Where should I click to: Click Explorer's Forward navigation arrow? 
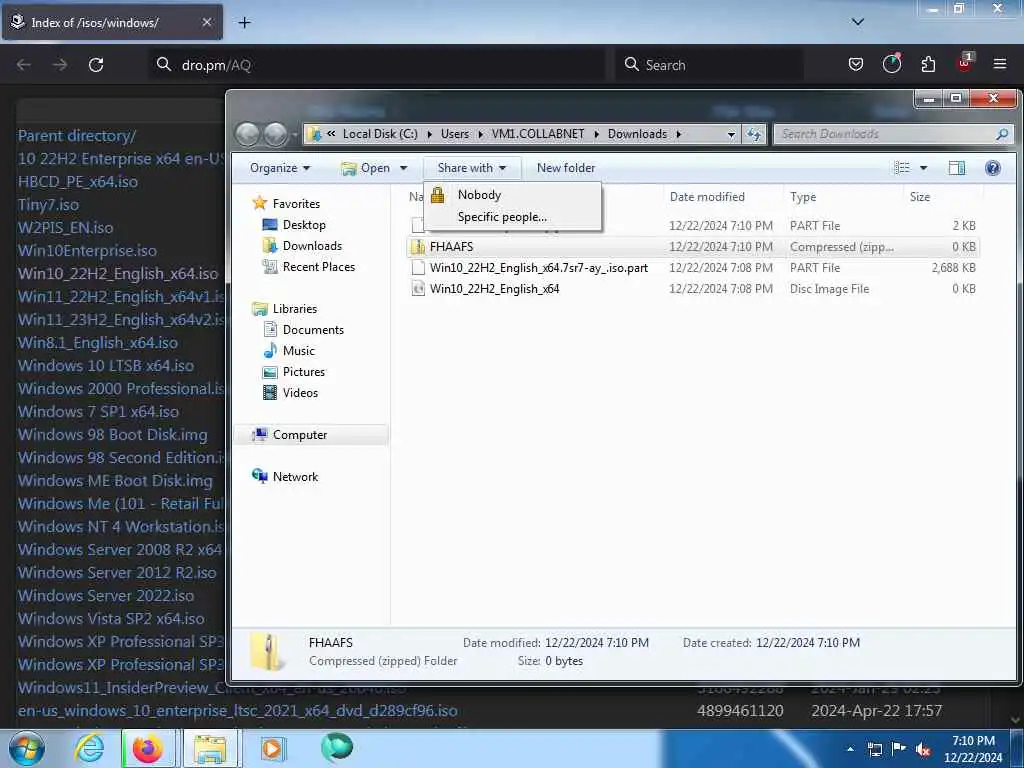276,134
